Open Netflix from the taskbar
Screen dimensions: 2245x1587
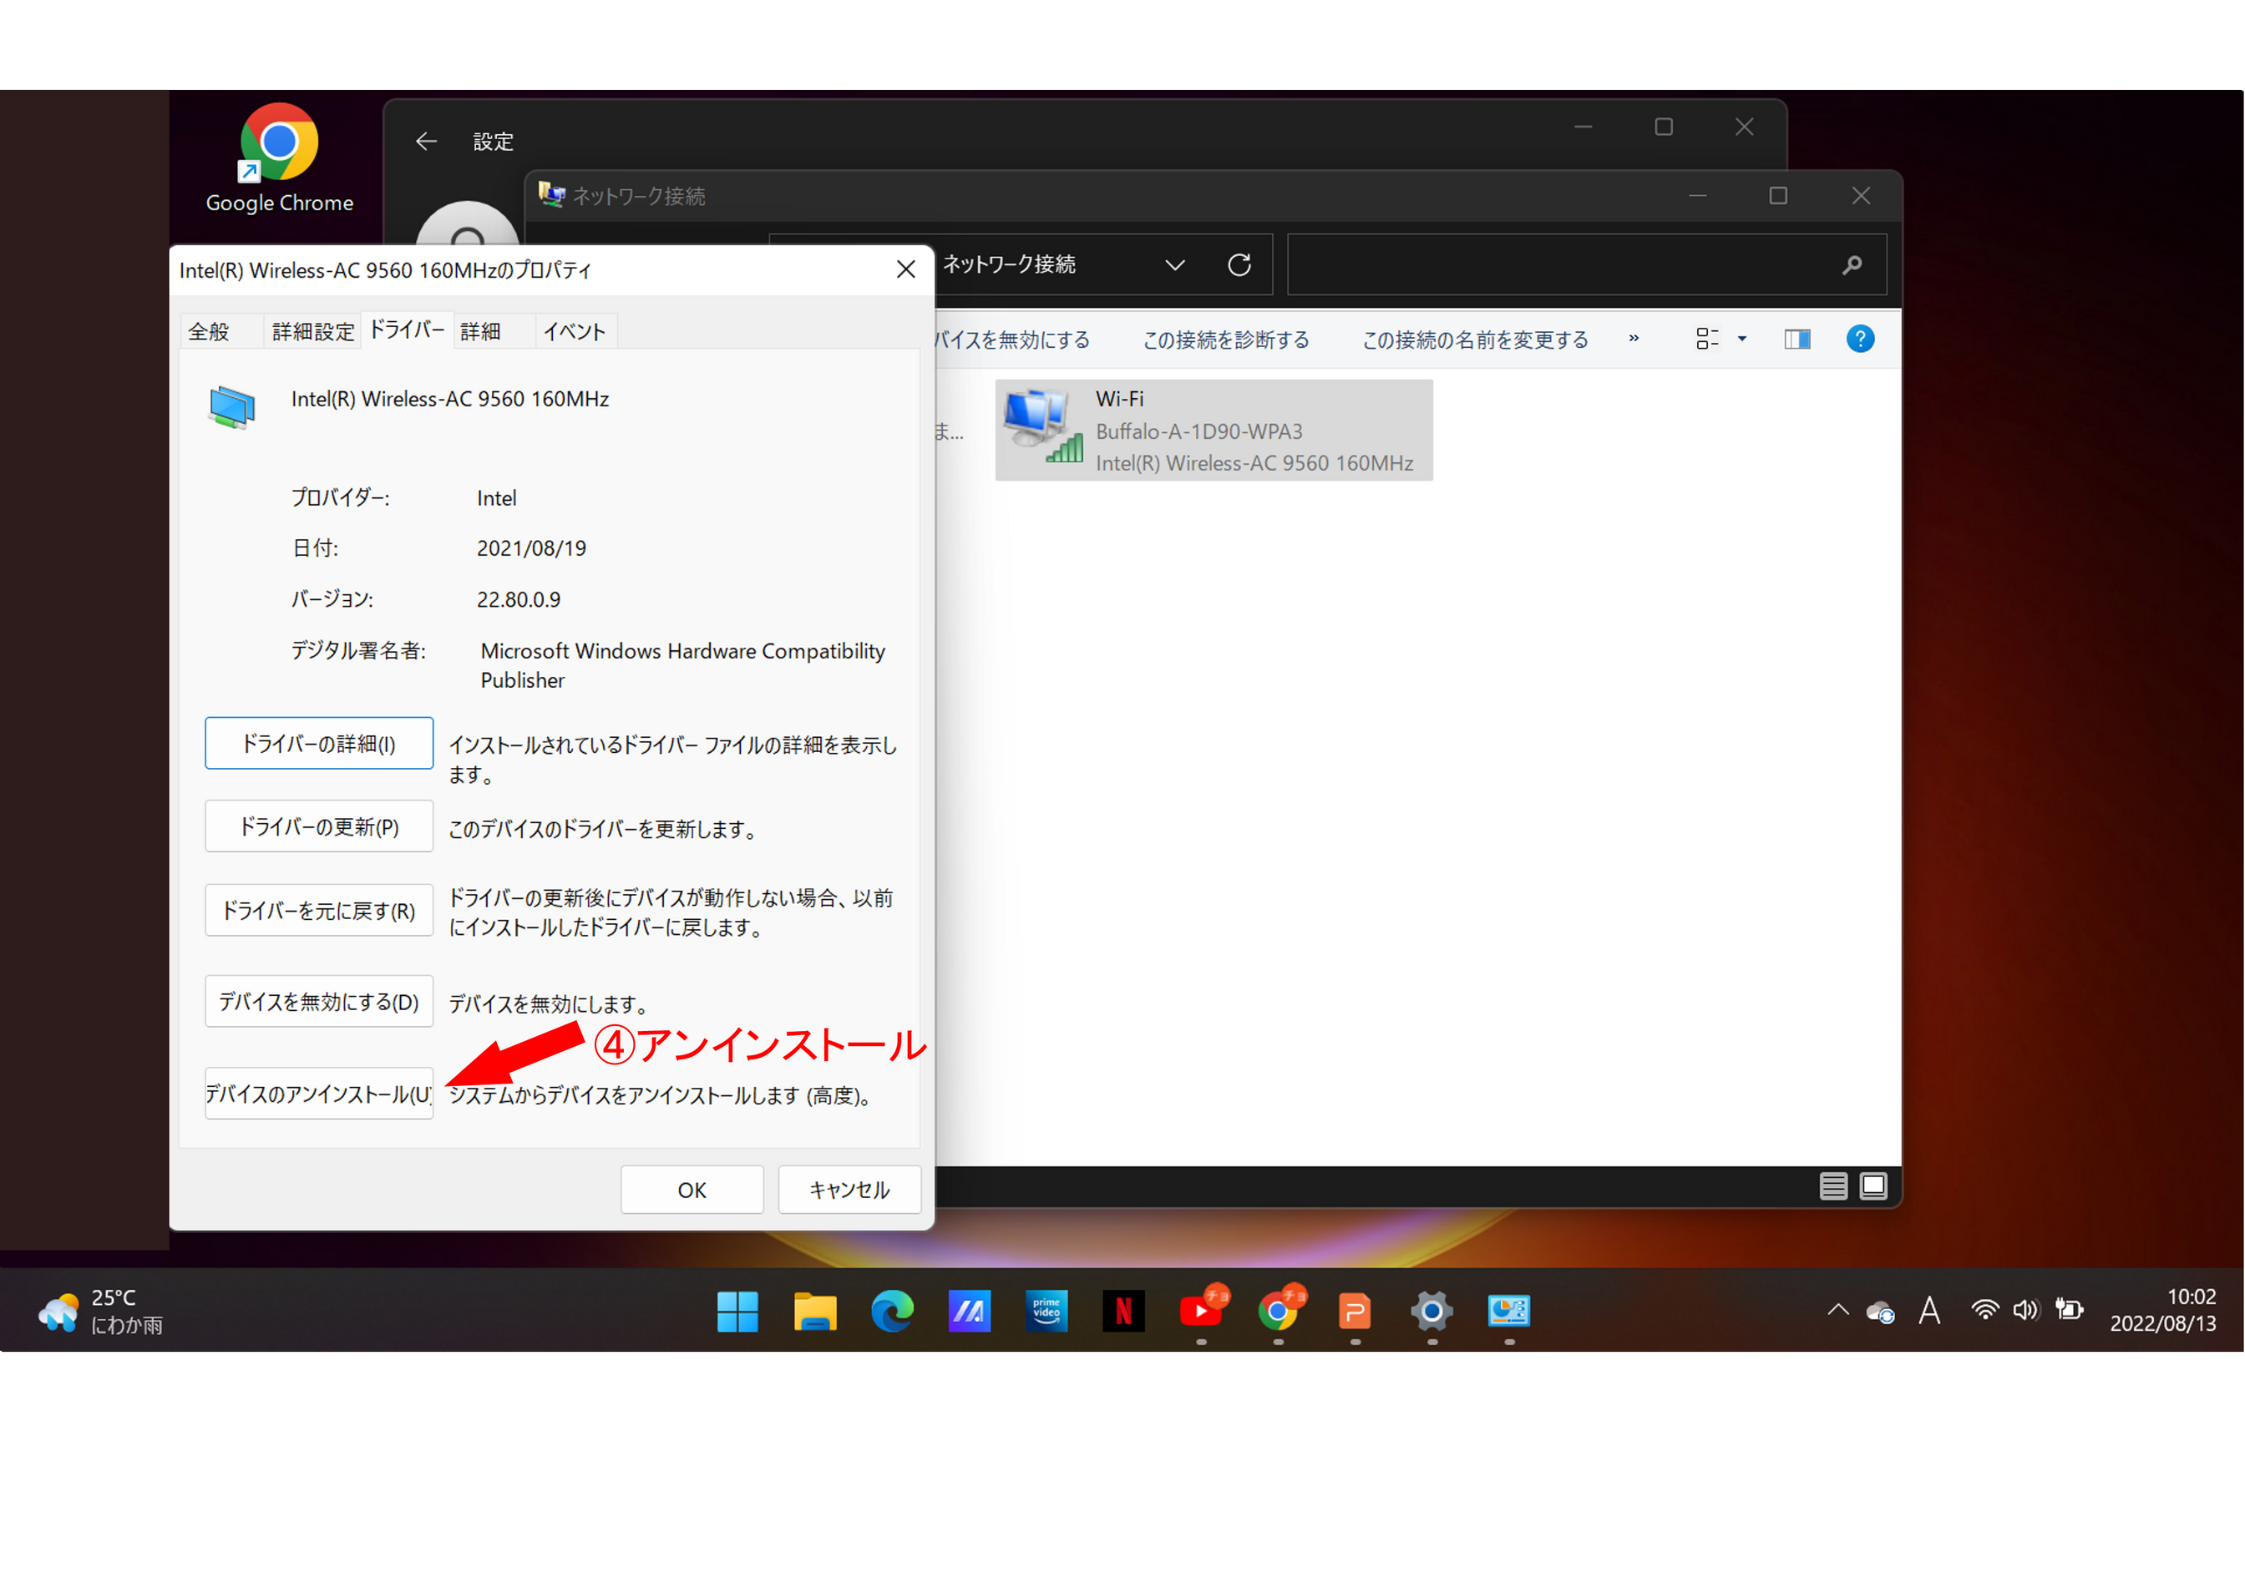(x=1123, y=1310)
